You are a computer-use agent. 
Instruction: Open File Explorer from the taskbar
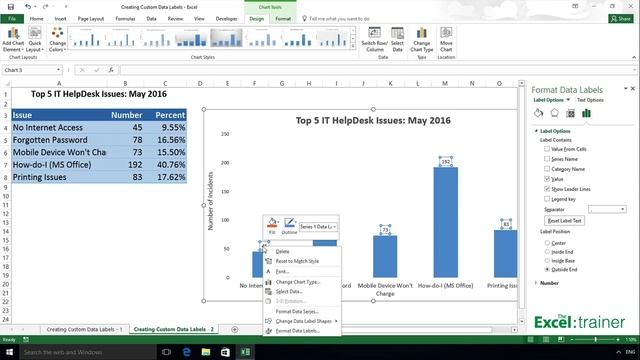(x=206, y=352)
